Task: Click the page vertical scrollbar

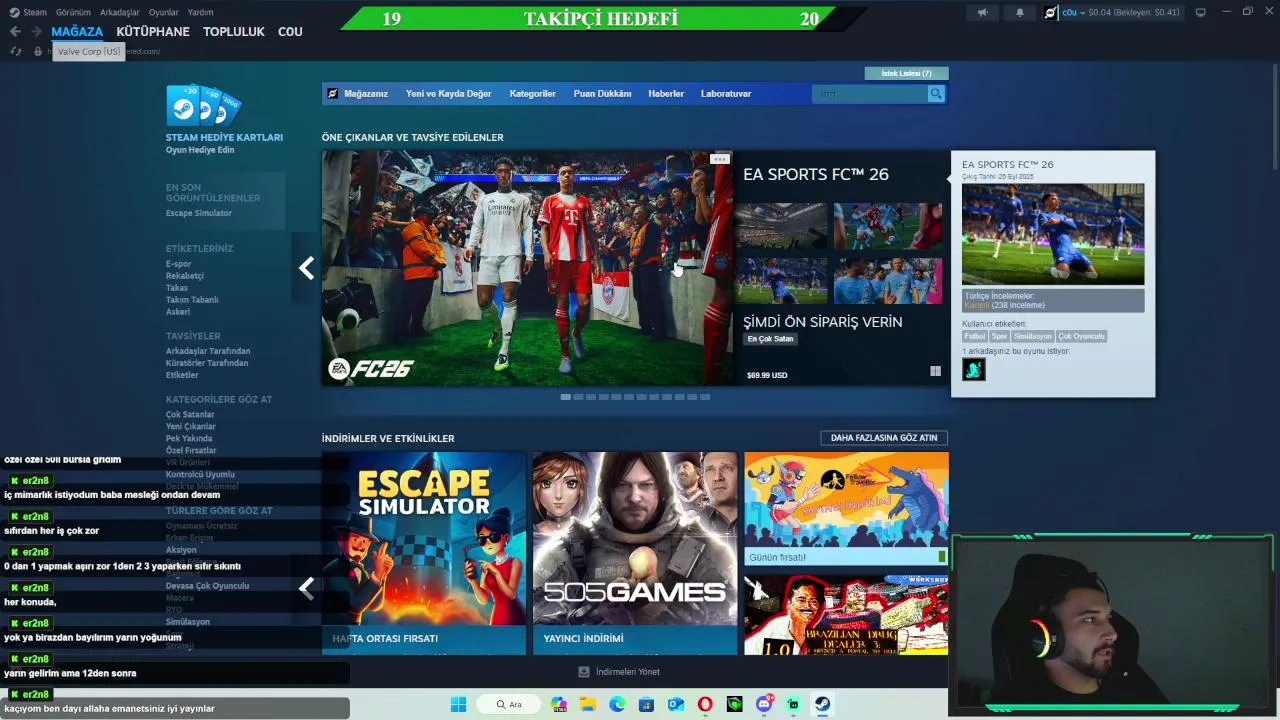Action: (1273, 115)
